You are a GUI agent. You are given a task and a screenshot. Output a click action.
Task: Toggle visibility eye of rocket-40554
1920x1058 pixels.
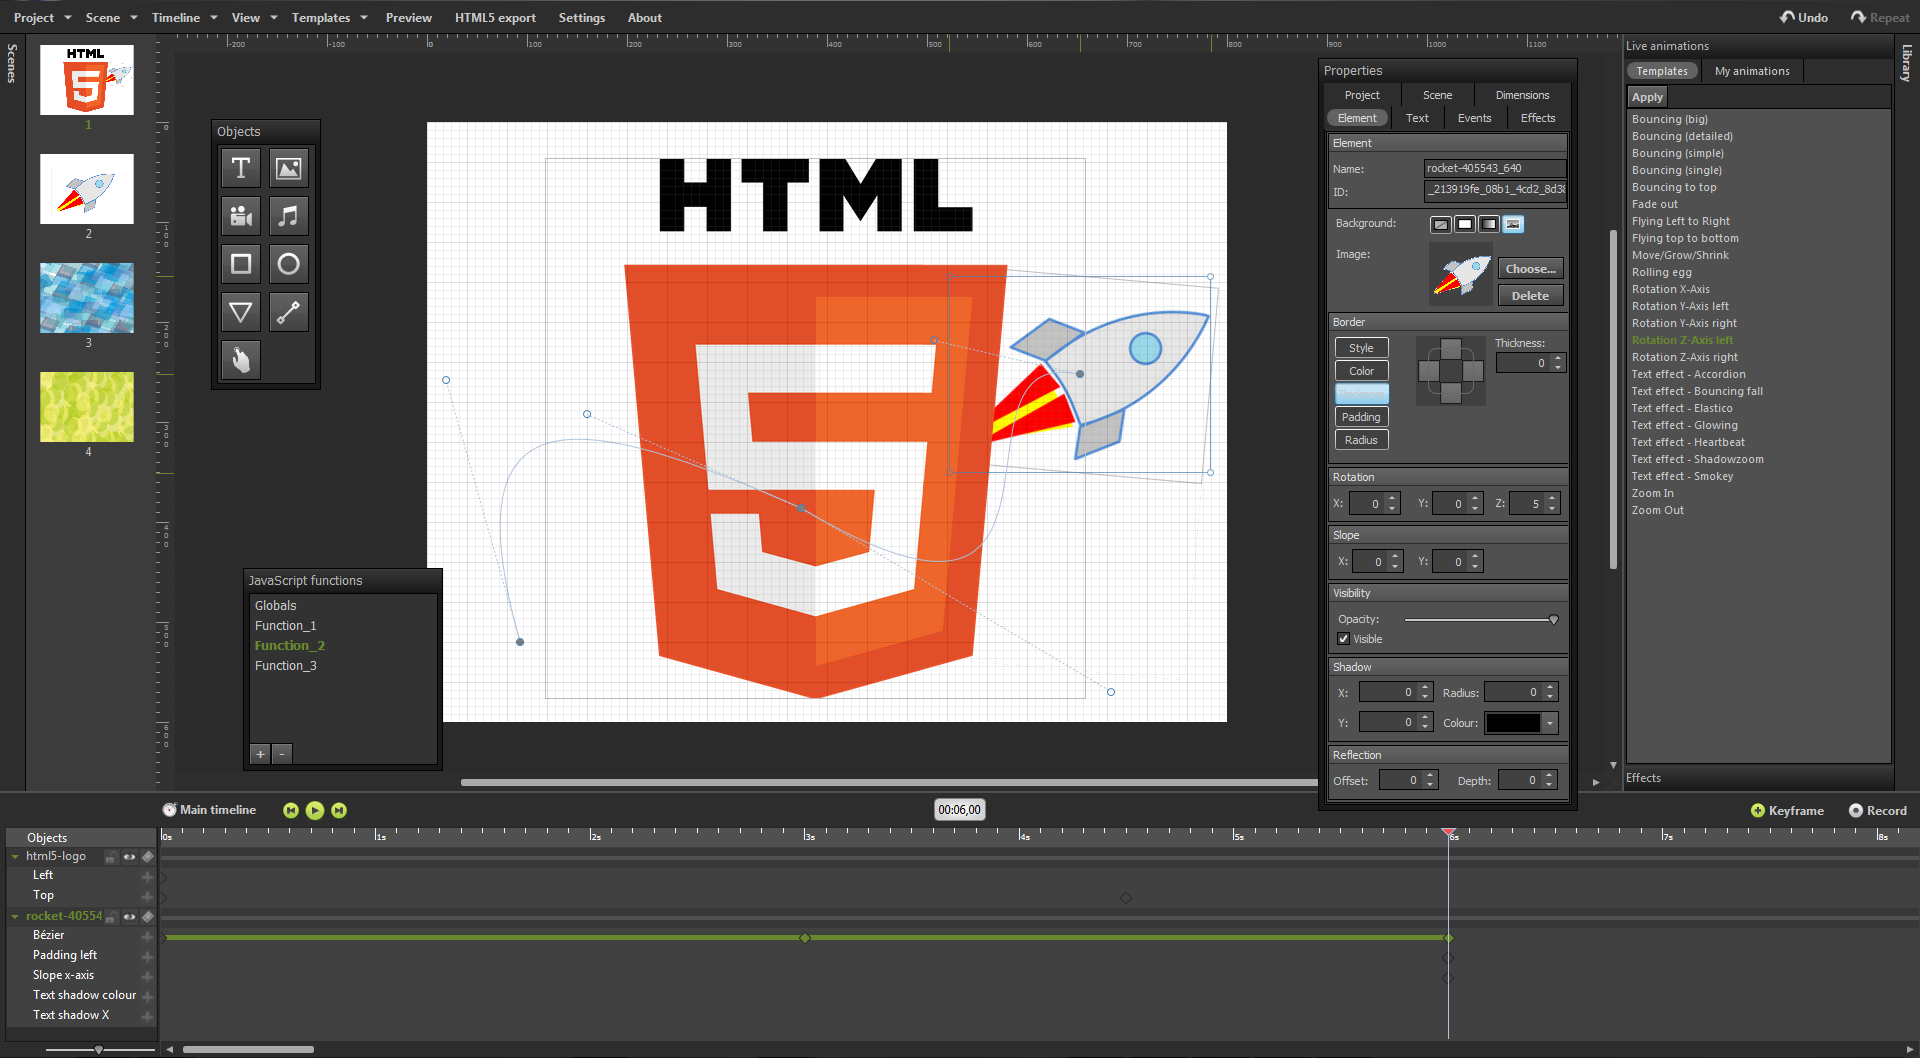click(129, 917)
